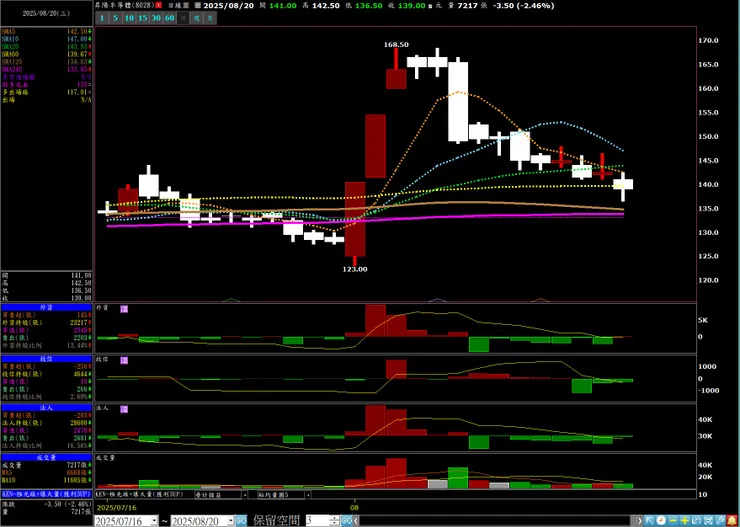This screenshot has height=527, width=740.
Task: Select the 投信 blue panel header
Action: point(46,359)
